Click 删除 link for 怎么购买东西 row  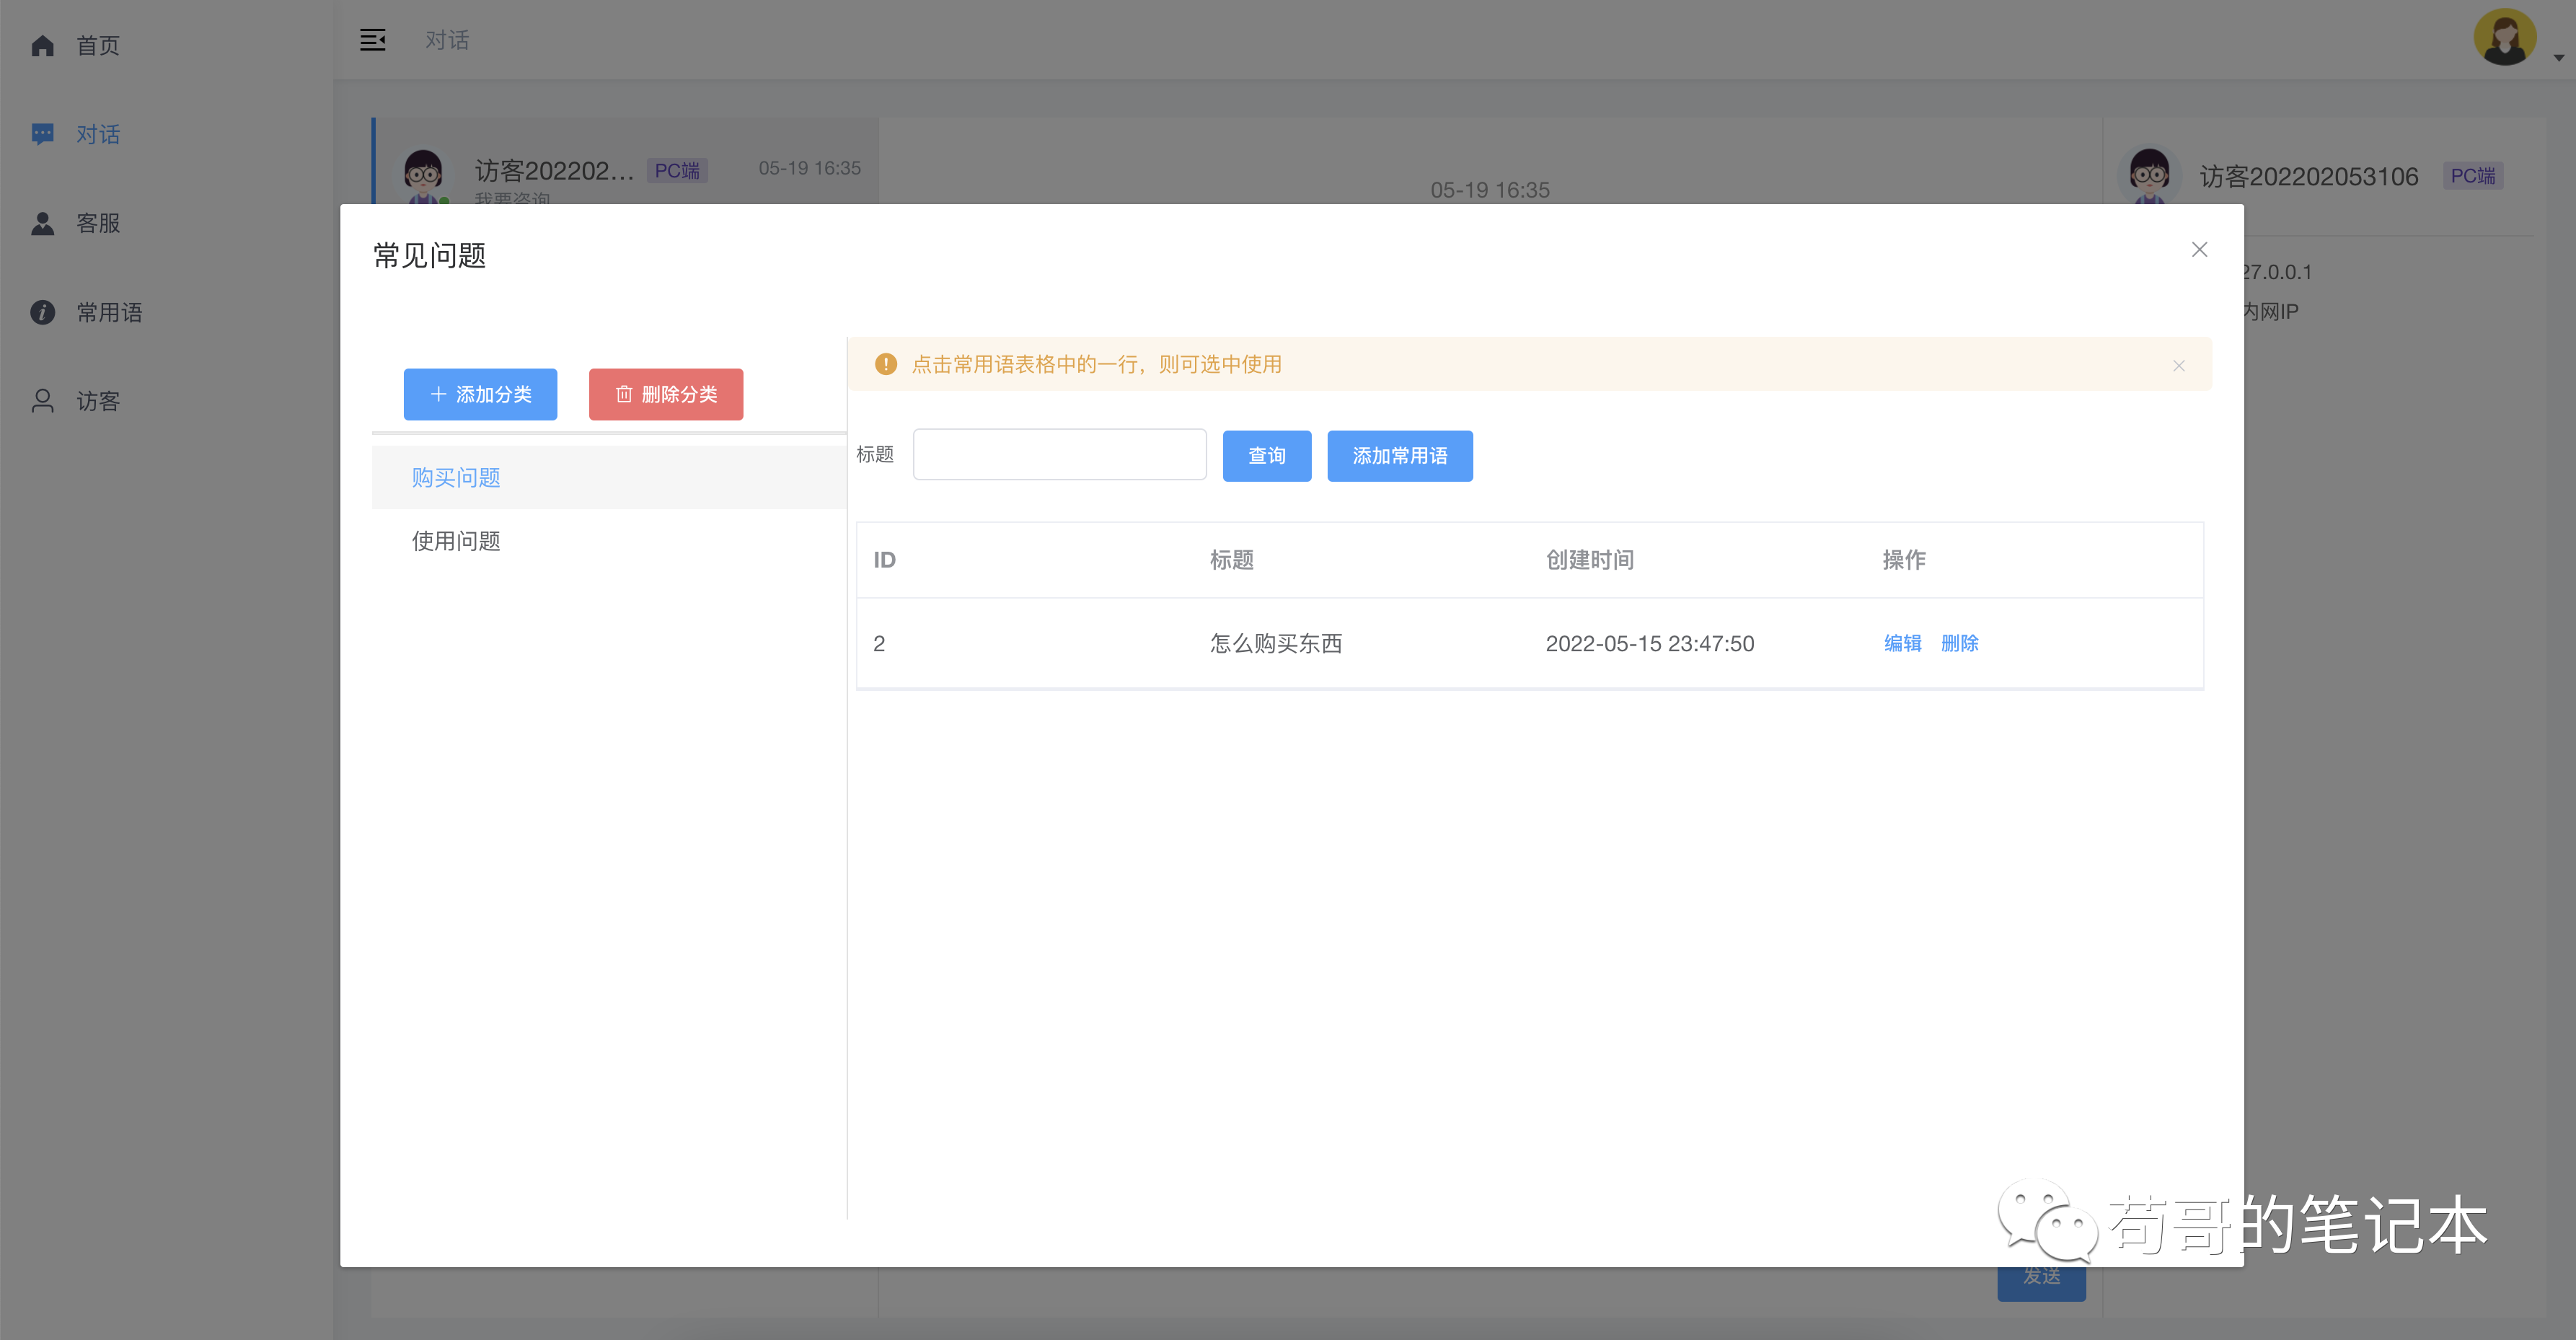pos(1960,643)
